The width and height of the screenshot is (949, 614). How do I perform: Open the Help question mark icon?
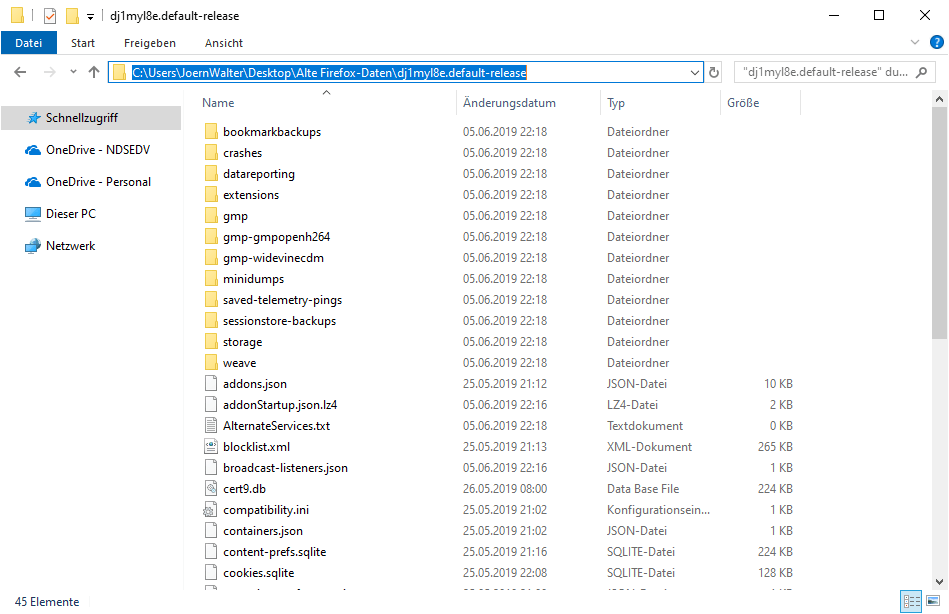pyautogui.click(x=935, y=42)
